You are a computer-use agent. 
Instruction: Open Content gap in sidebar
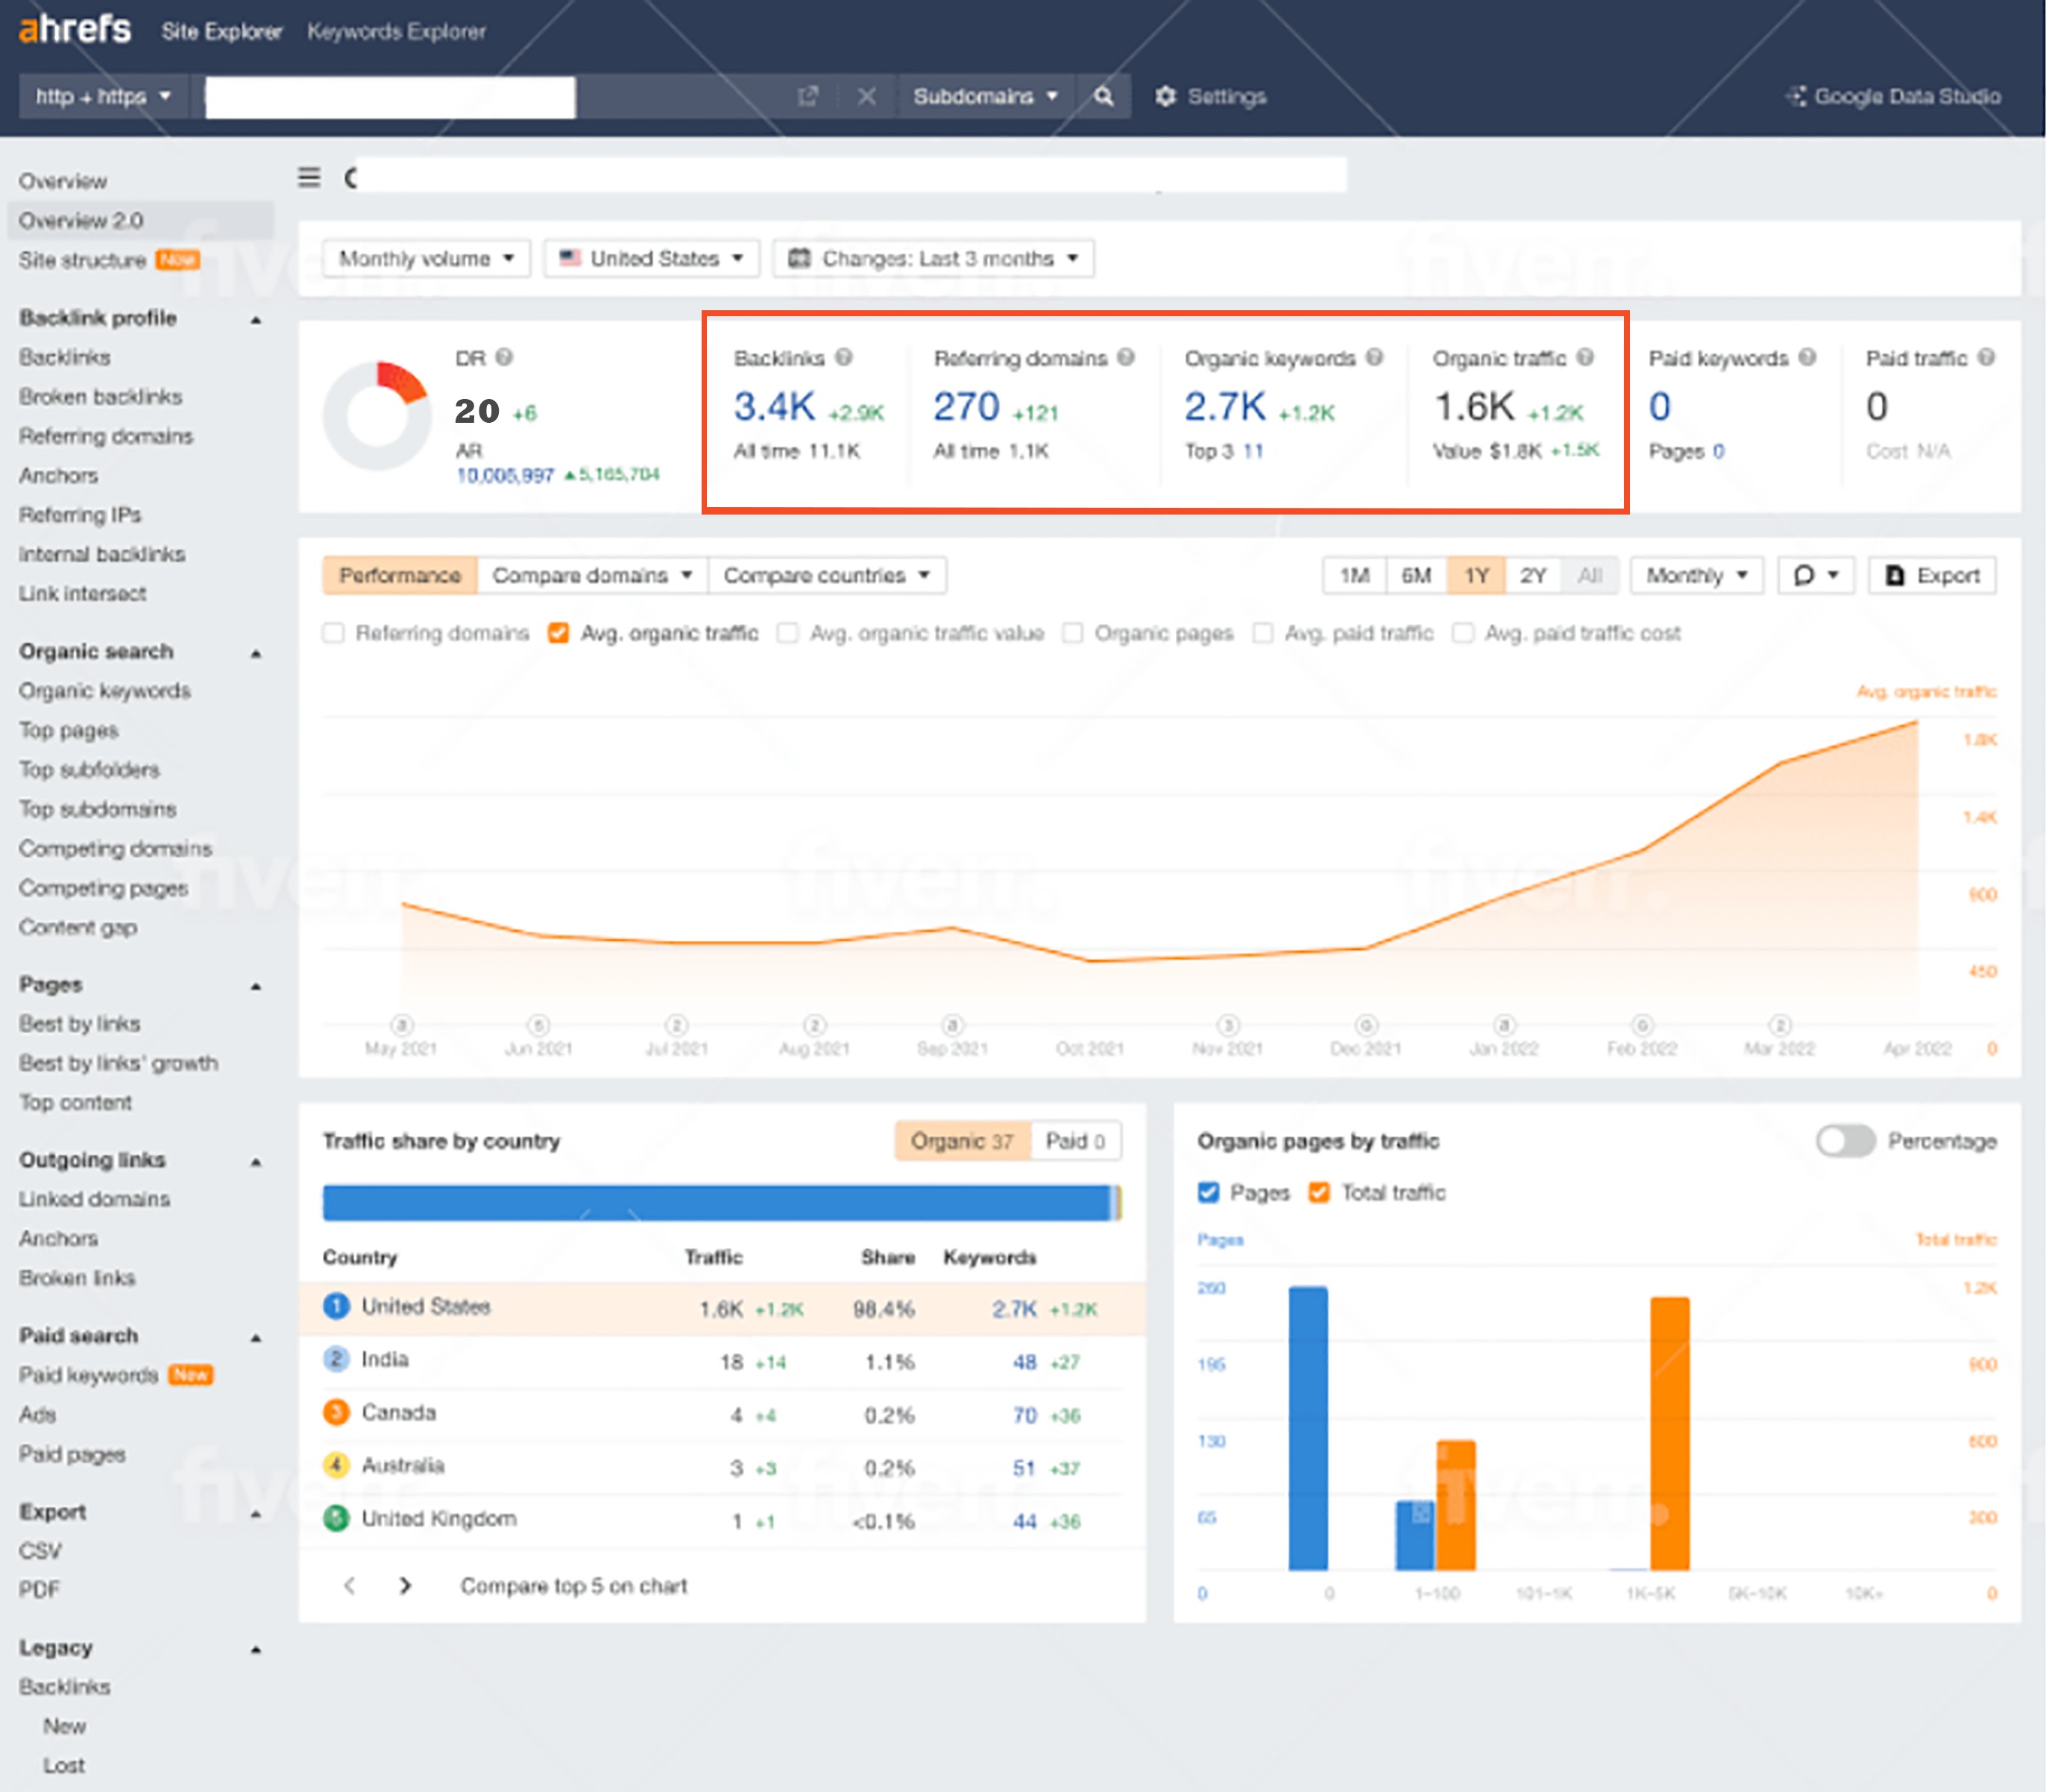(78, 927)
